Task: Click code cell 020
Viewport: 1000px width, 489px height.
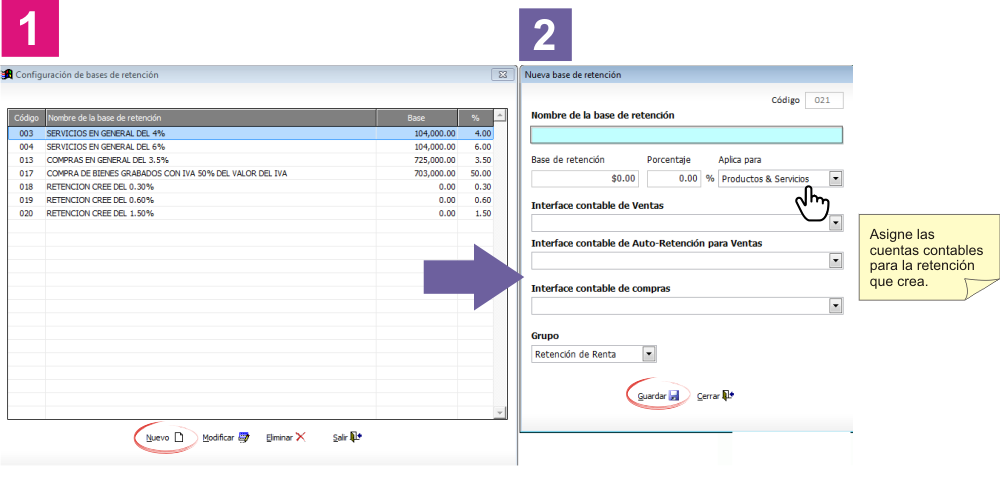Action: [x=26, y=214]
